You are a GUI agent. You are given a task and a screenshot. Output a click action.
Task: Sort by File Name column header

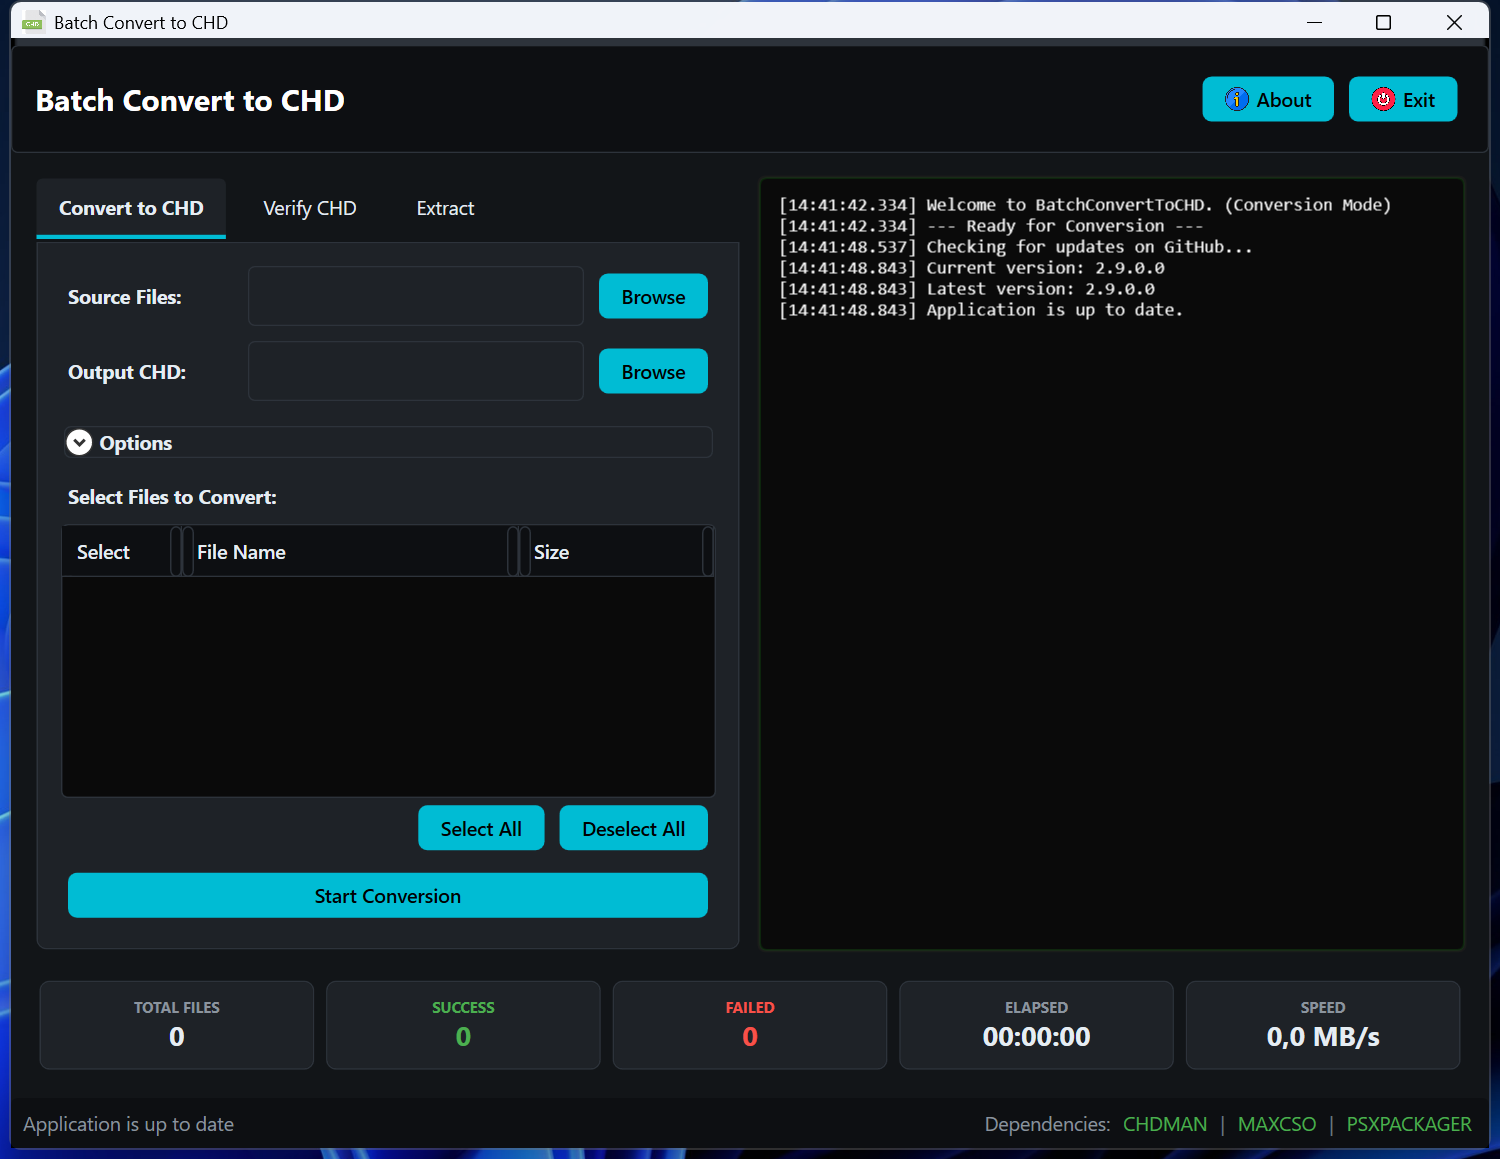tap(350, 552)
